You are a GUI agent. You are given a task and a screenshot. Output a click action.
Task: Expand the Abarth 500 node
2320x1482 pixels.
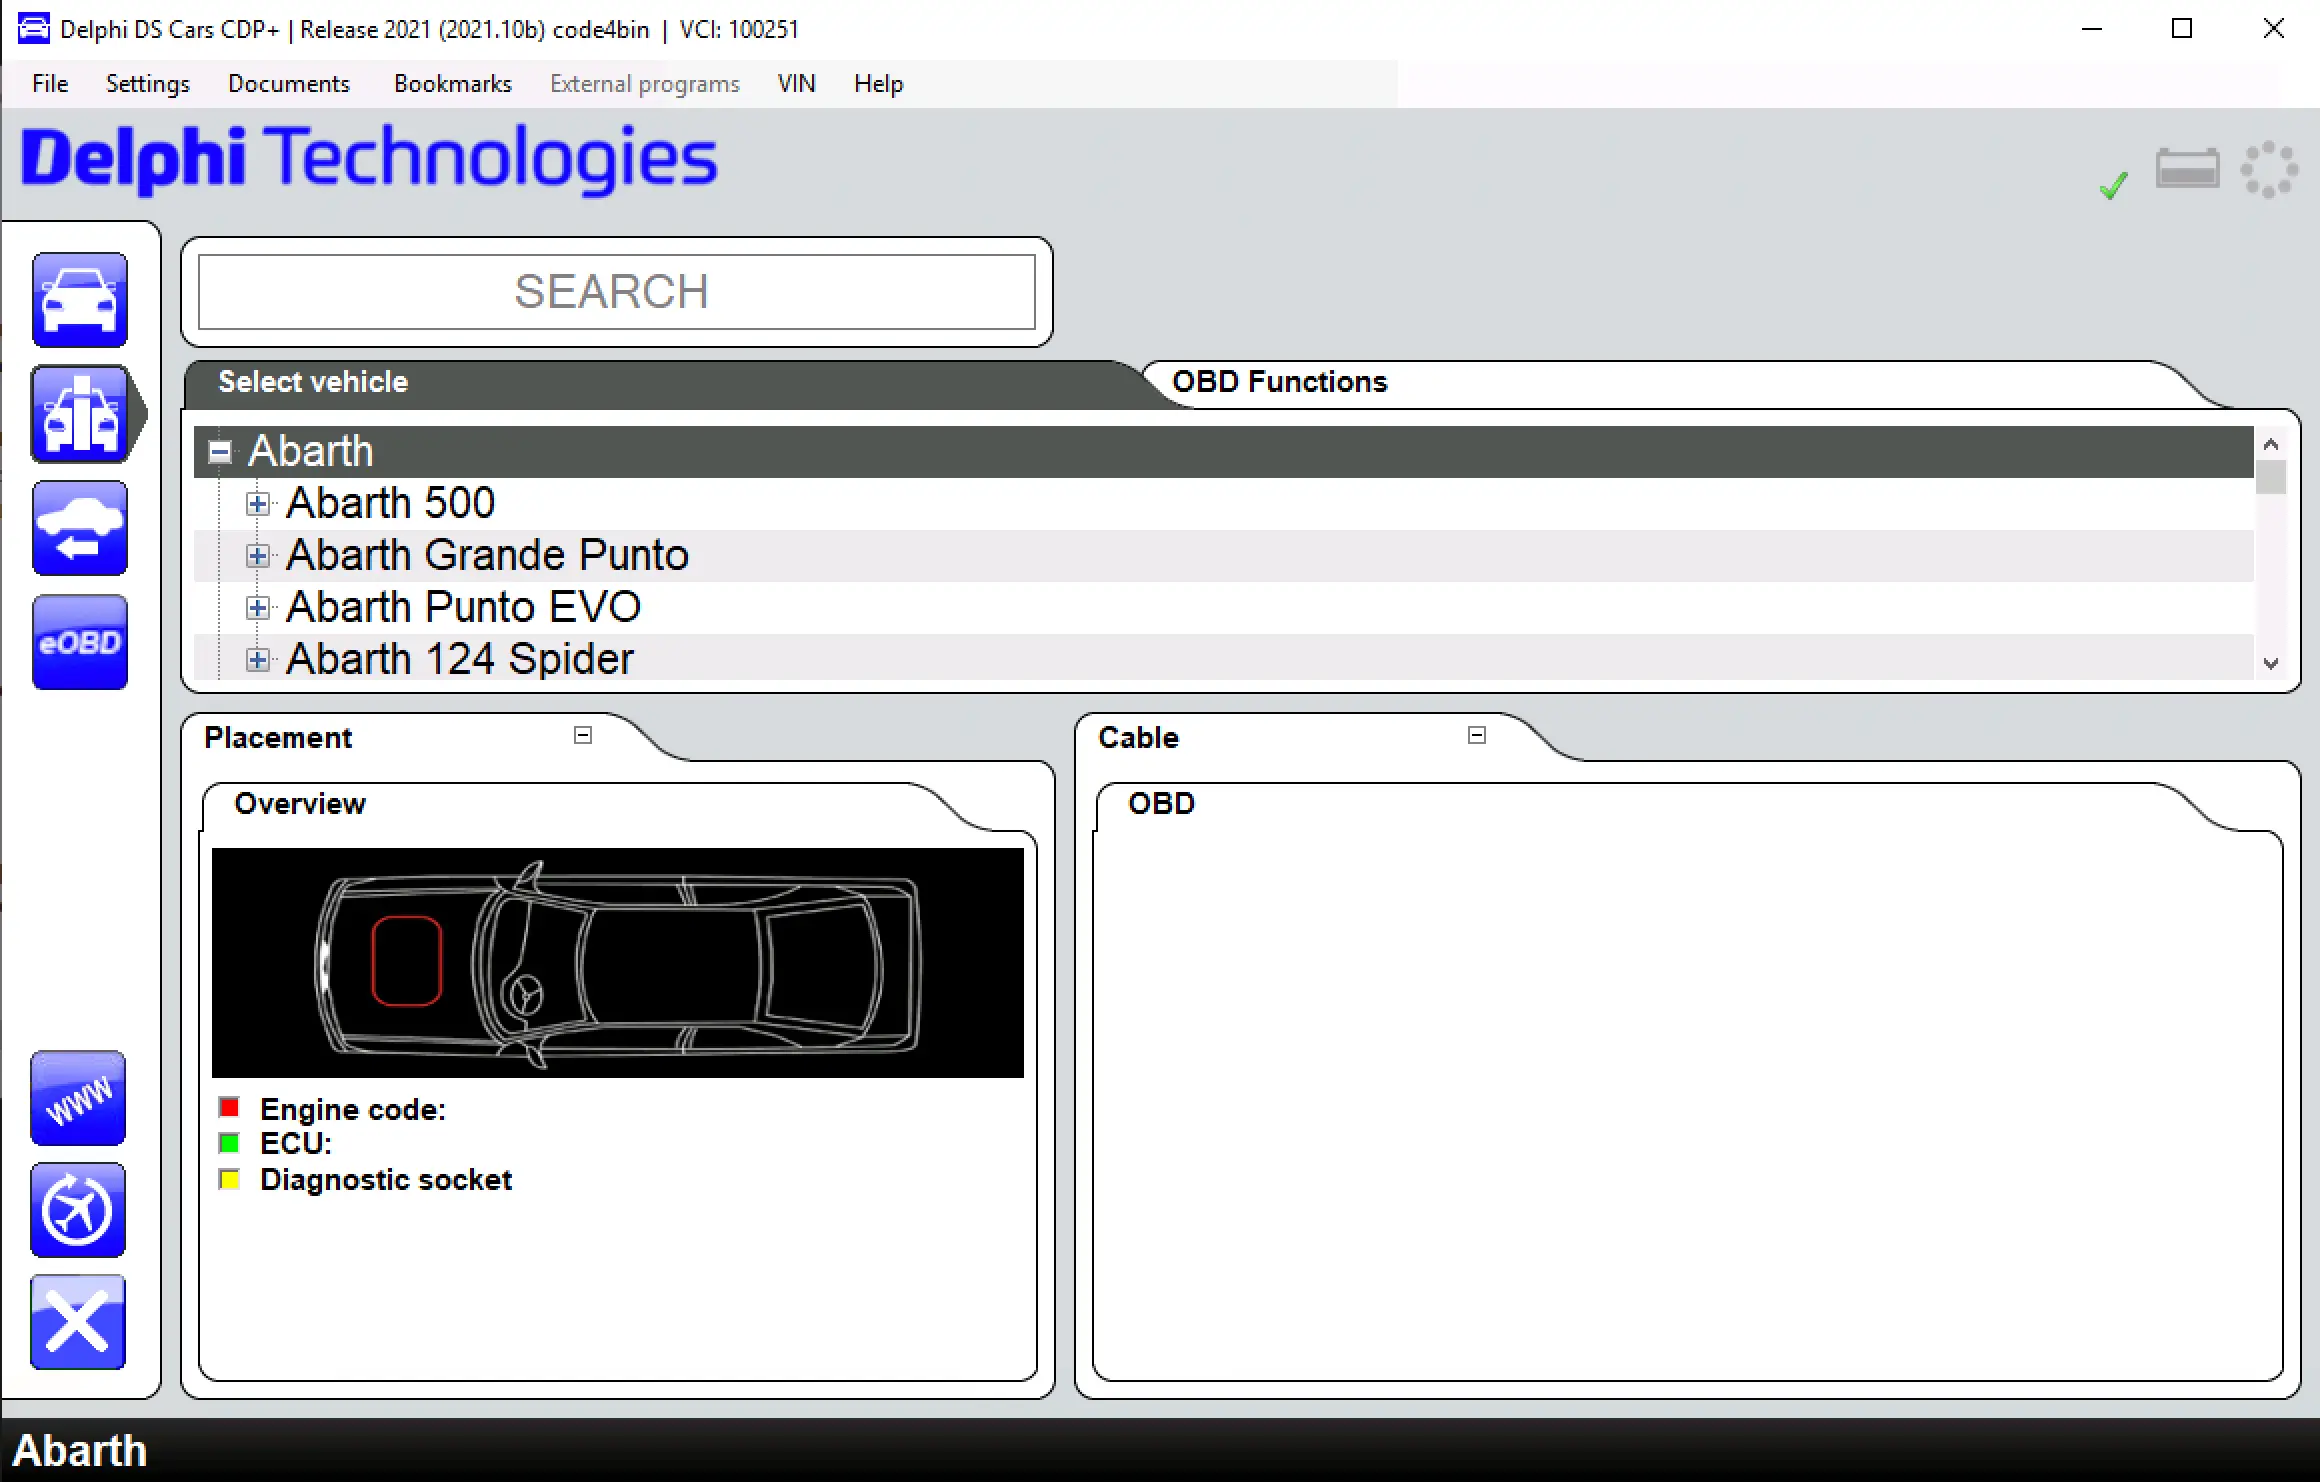click(258, 504)
